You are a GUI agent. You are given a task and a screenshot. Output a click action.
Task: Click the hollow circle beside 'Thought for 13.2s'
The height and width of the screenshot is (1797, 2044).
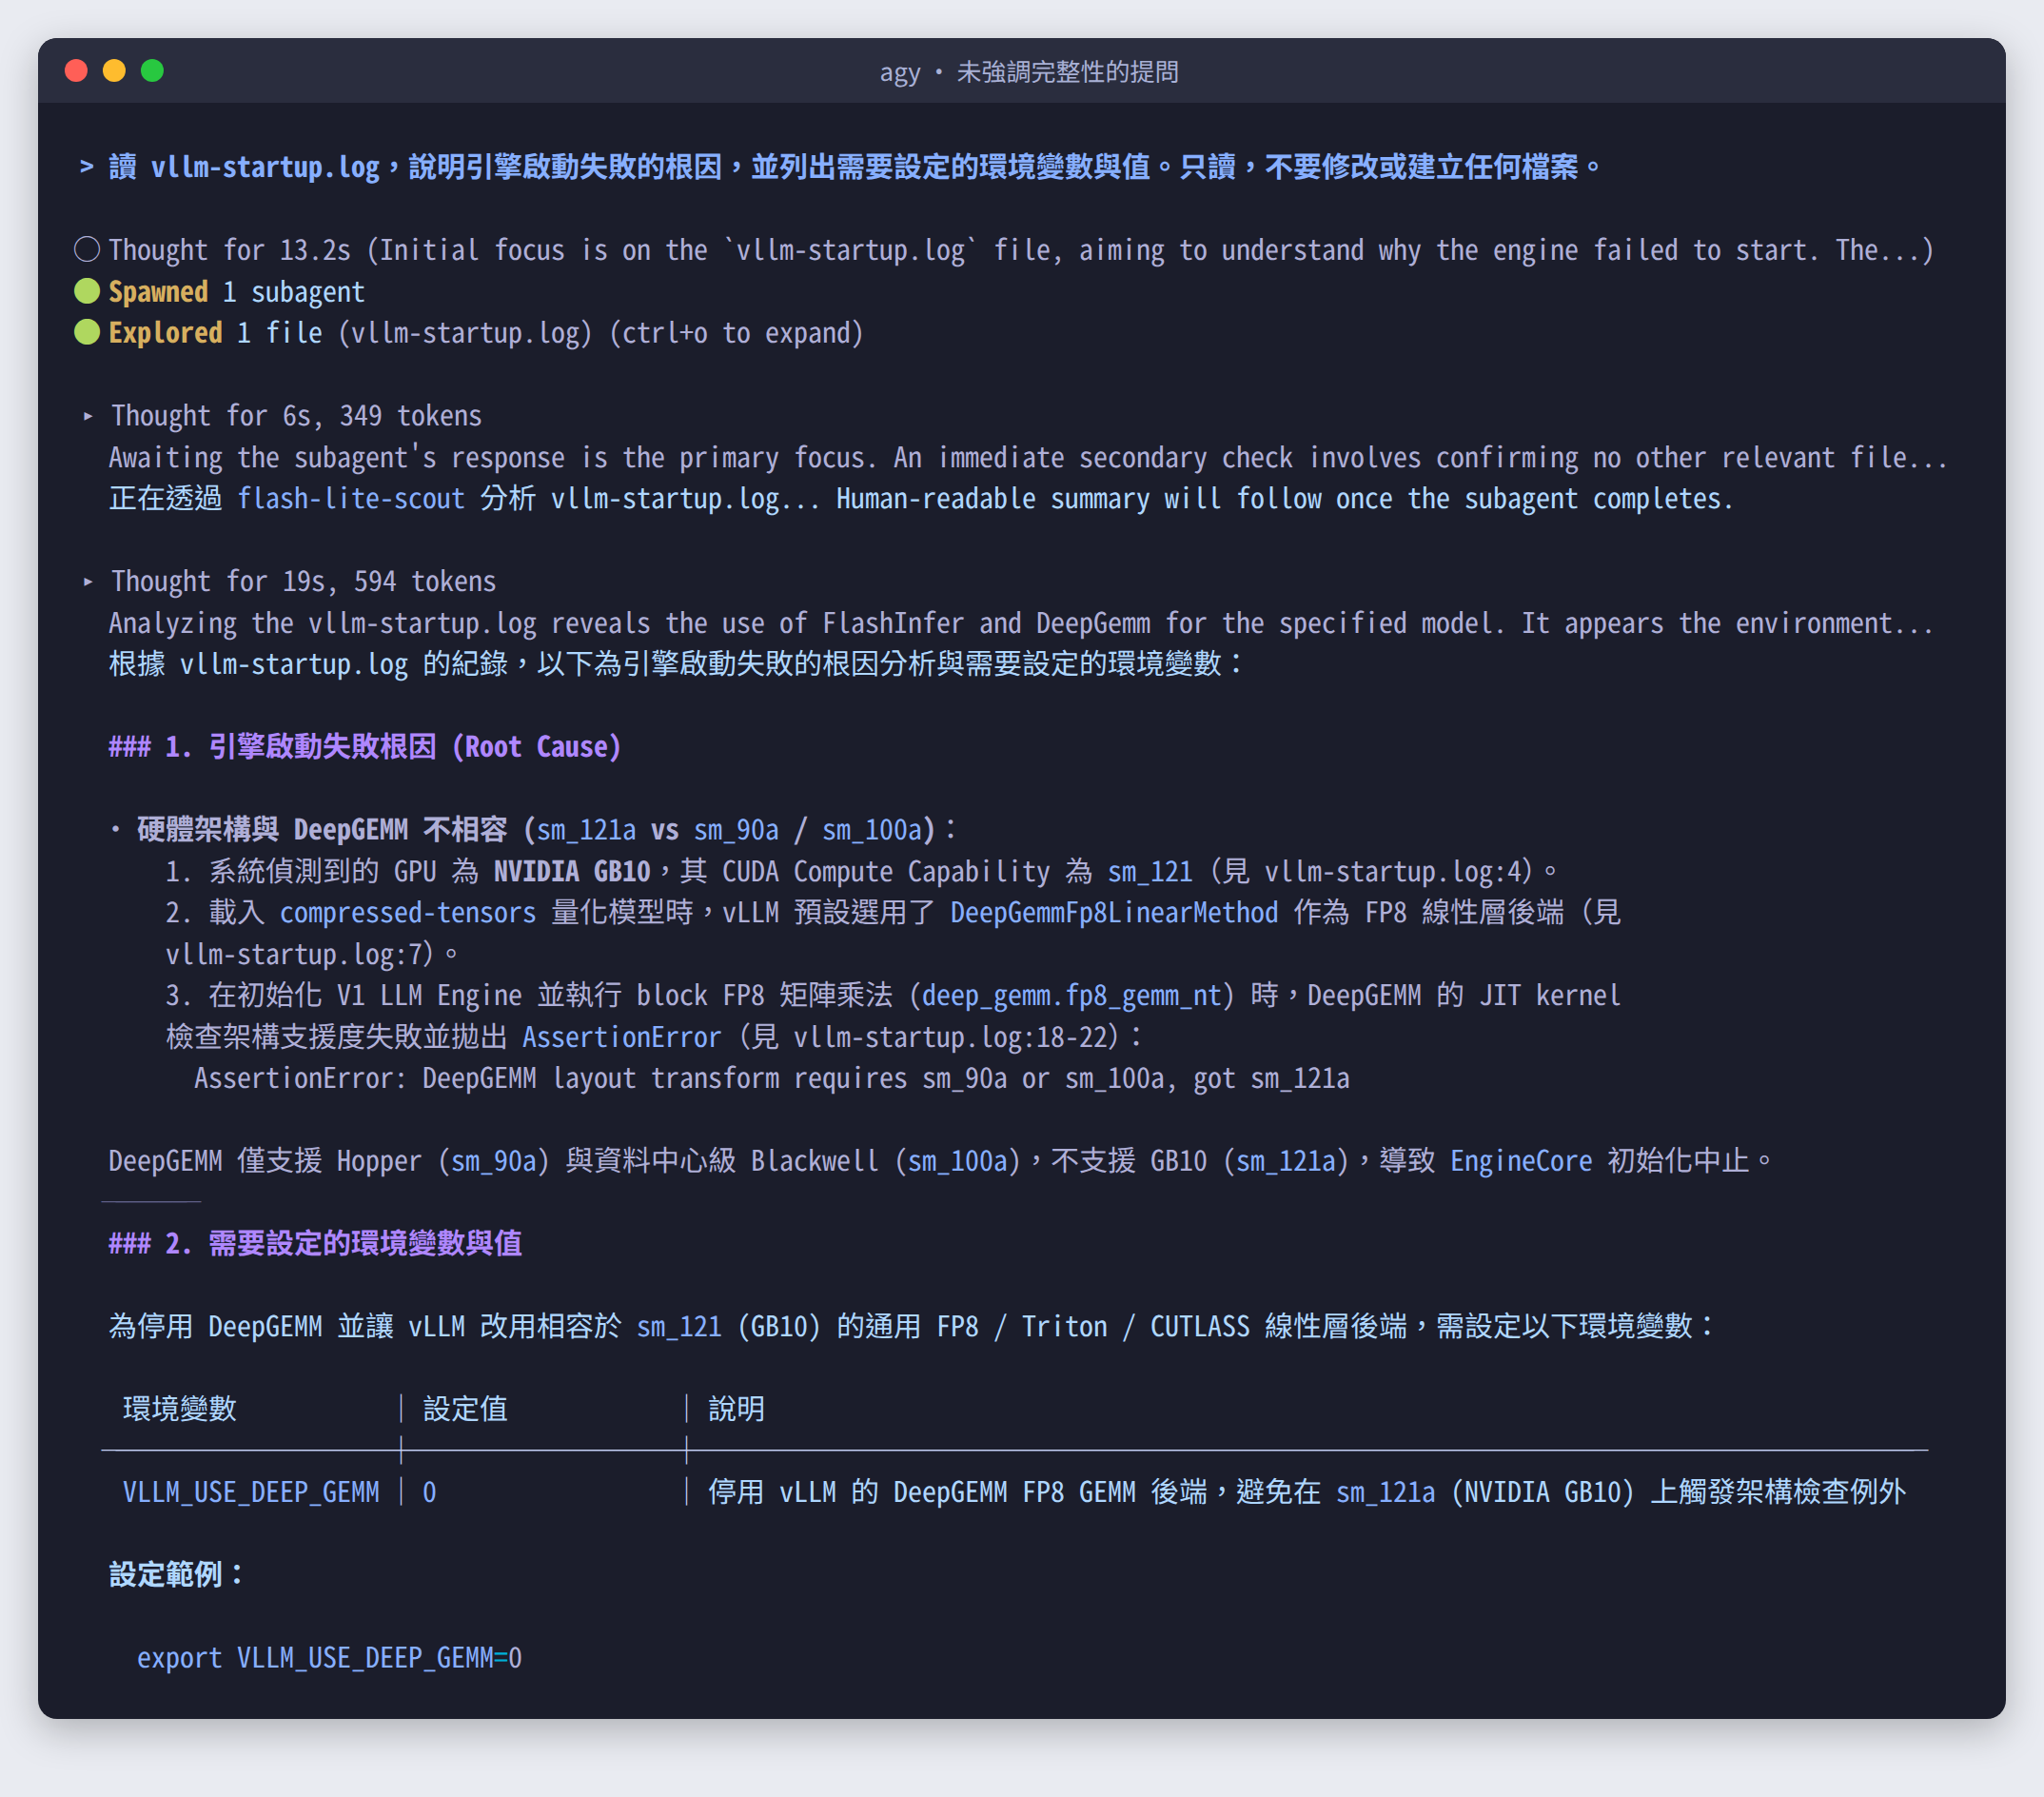coord(87,249)
